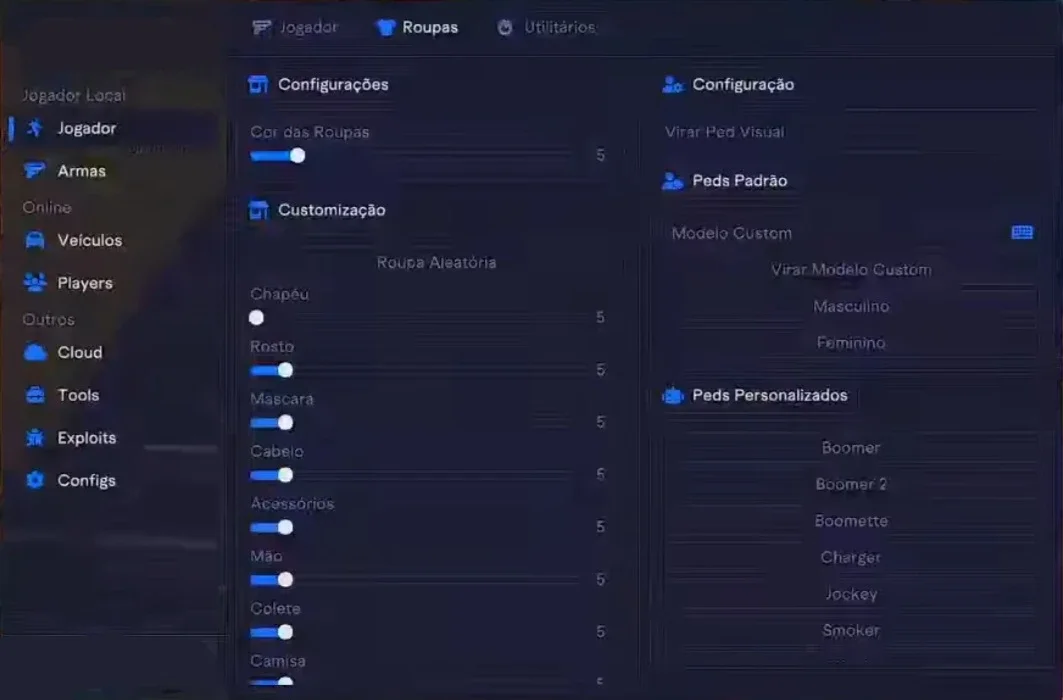Click the gear icon for Configs
This screenshot has width=1063, height=700.
tap(35, 480)
